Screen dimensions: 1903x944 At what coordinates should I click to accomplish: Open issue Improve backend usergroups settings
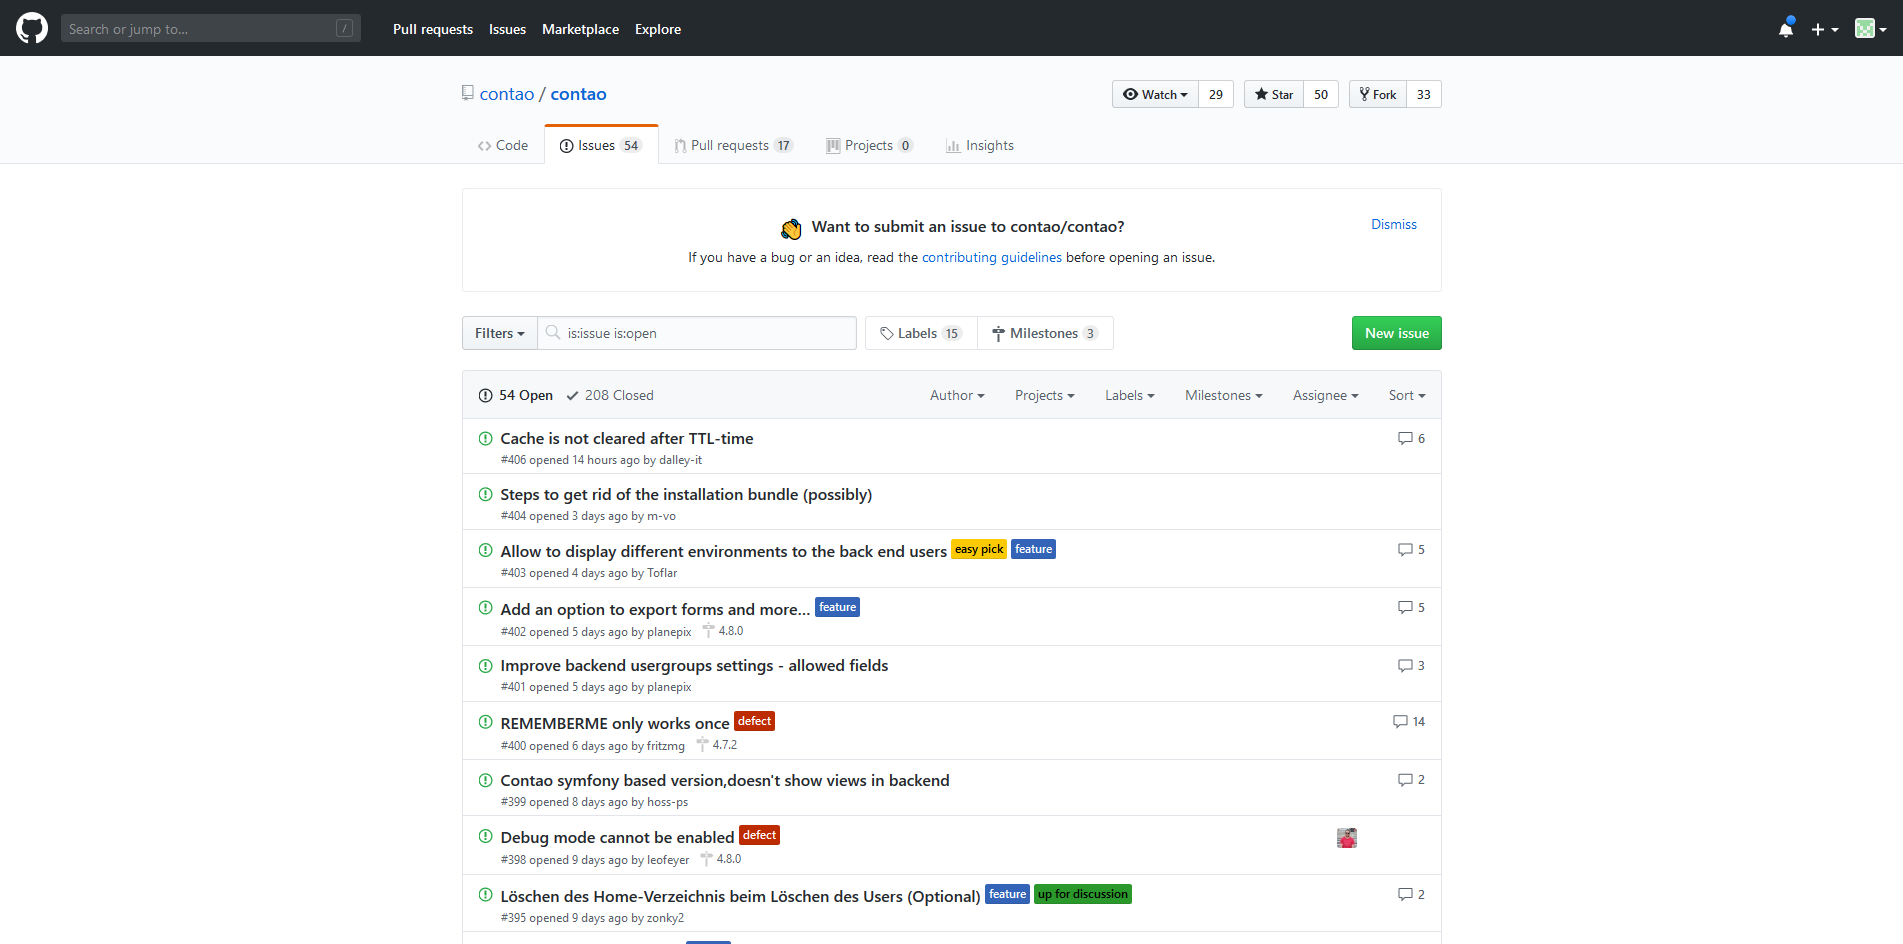(694, 665)
